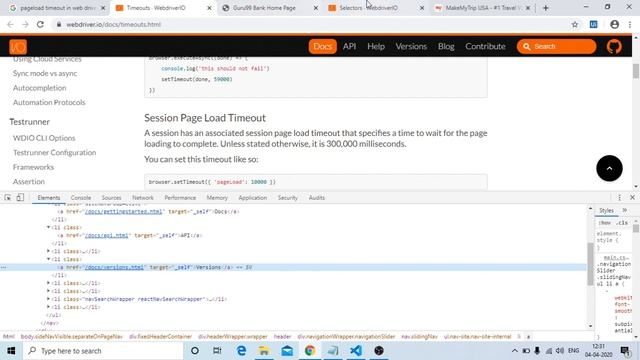Viewport: 640px width, 360px height.
Task: Click the site lock icon in address bar
Action: pos(59,24)
